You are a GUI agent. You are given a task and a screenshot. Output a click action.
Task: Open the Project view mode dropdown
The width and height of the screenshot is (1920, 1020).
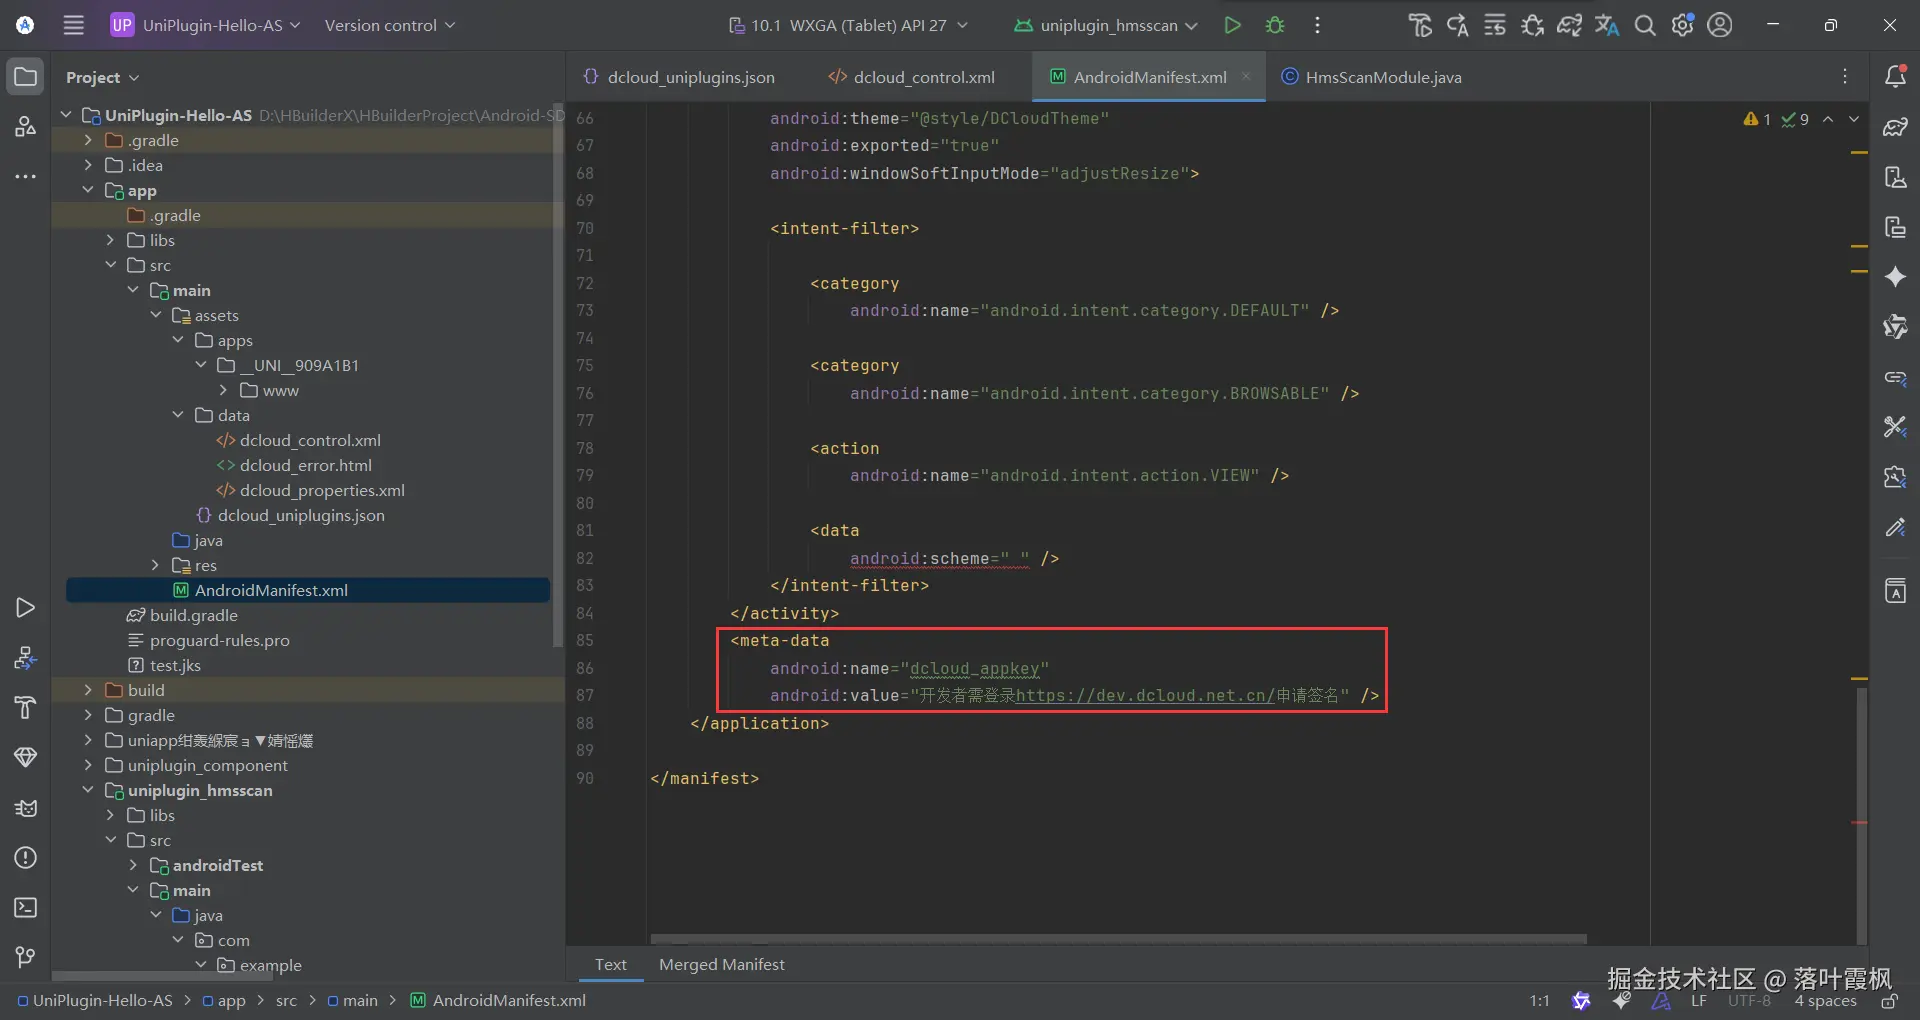tap(103, 77)
